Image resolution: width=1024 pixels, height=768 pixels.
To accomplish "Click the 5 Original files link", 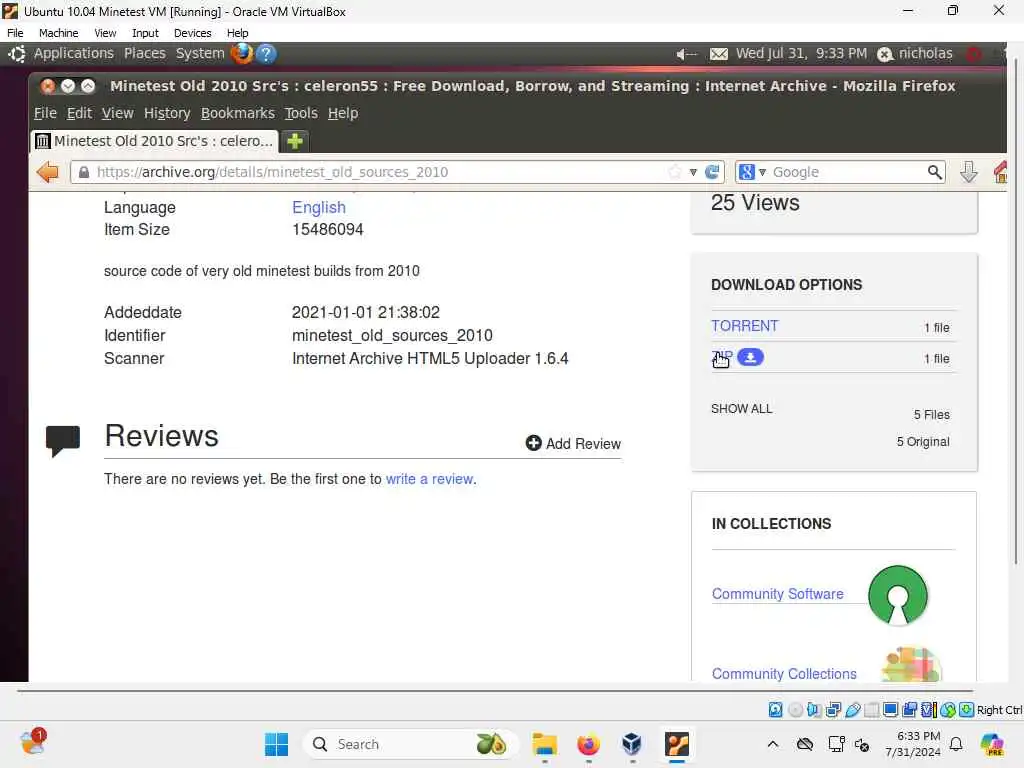I will (x=923, y=441).
